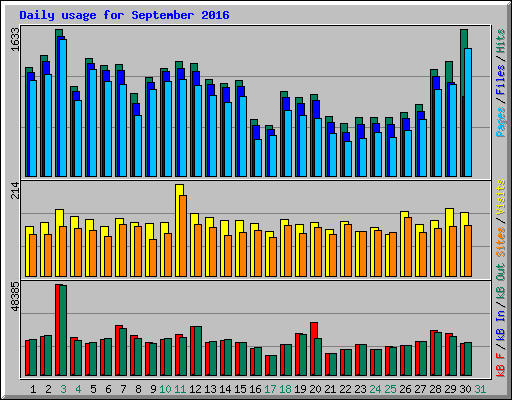Click day 12 label on the axis
The height and width of the screenshot is (400, 512).
click(195, 389)
